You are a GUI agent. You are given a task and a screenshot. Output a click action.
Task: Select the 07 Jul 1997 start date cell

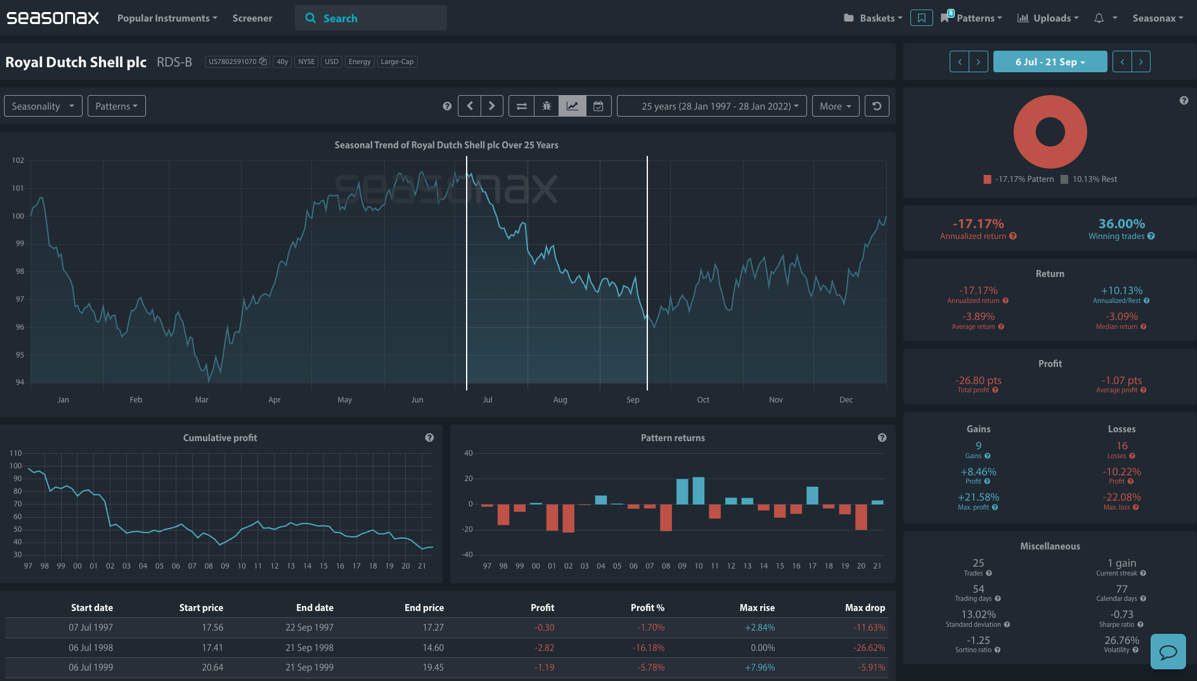pos(90,628)
